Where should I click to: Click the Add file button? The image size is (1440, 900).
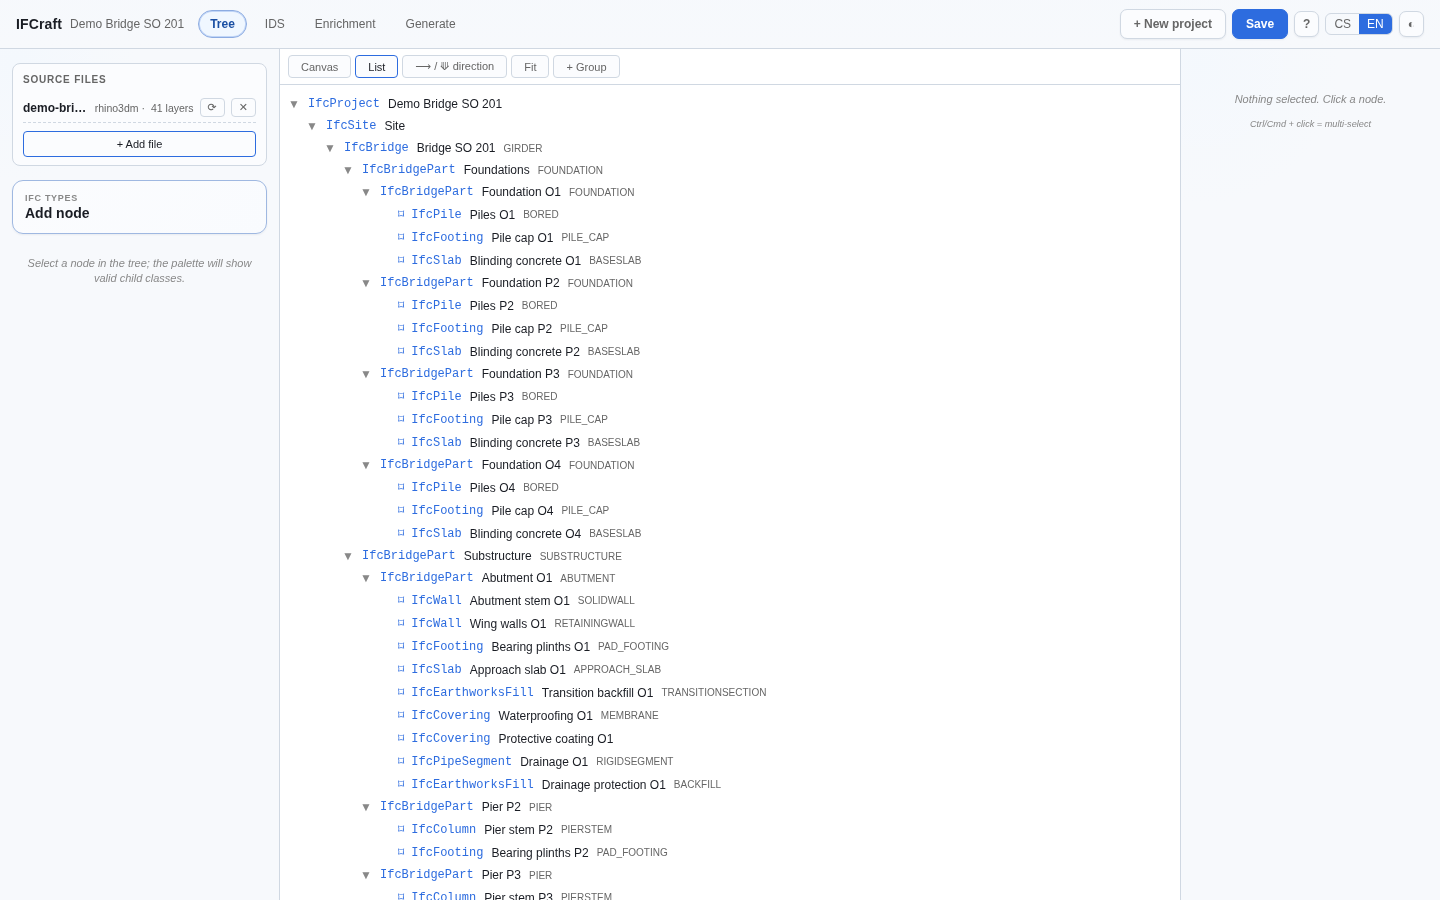click(x=139, y=144)
